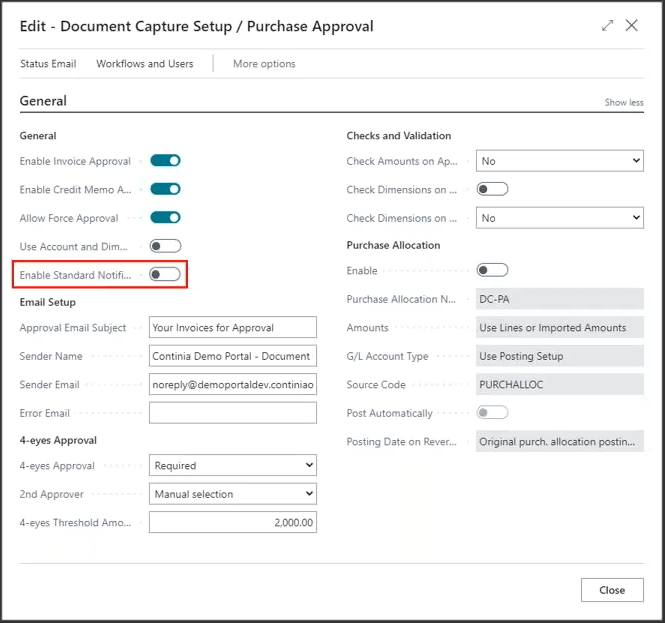
Task: Open the Status Email menu
Action: (48, 64)
